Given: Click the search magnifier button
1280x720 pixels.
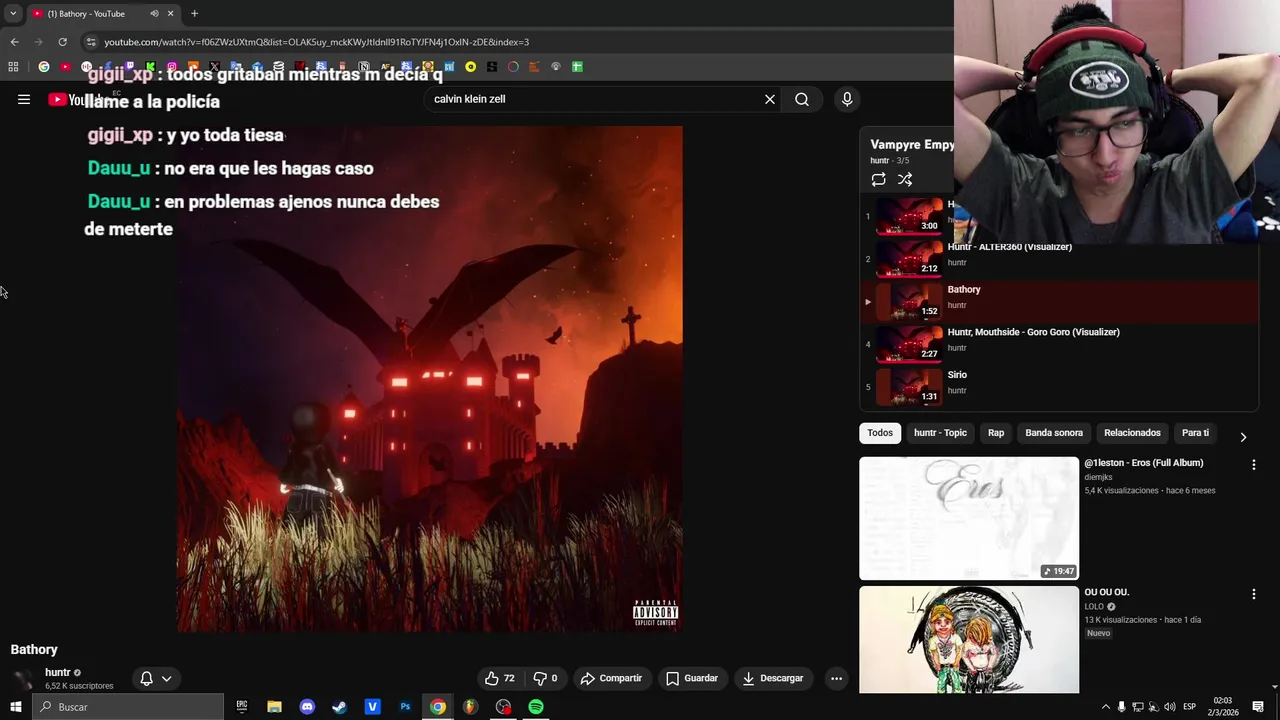Looking at the screenshot, I should 802,99.
